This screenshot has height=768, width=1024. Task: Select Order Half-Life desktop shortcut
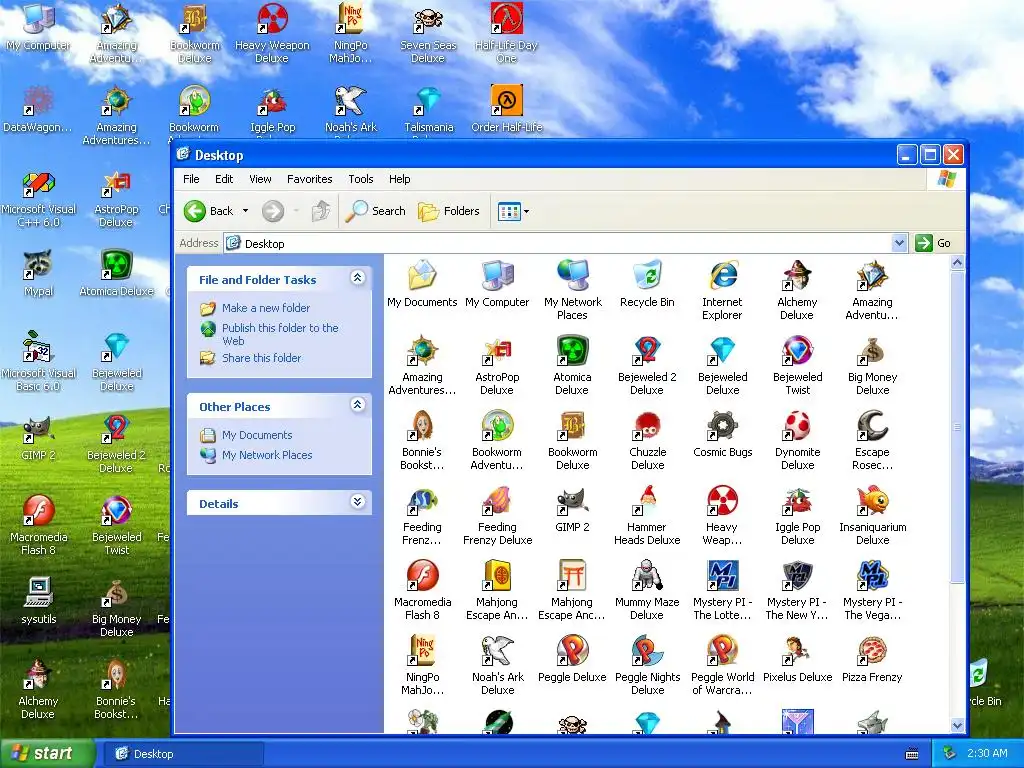[x=506, y=101]
